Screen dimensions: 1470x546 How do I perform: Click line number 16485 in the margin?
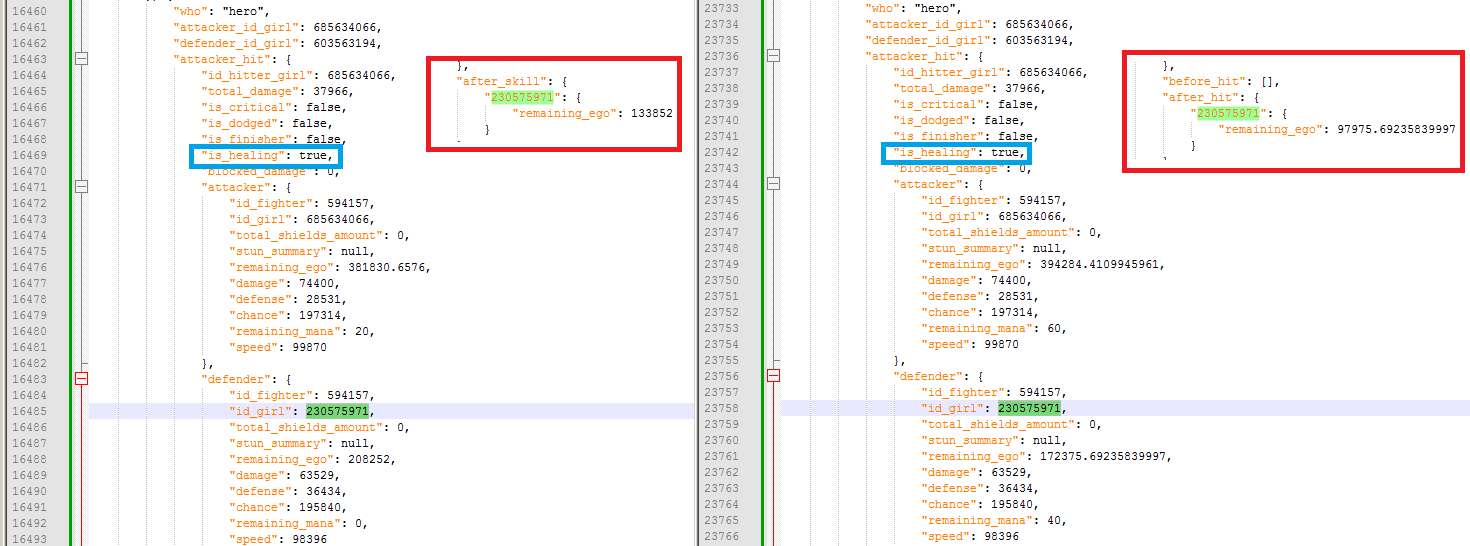(x=28, y=411)
